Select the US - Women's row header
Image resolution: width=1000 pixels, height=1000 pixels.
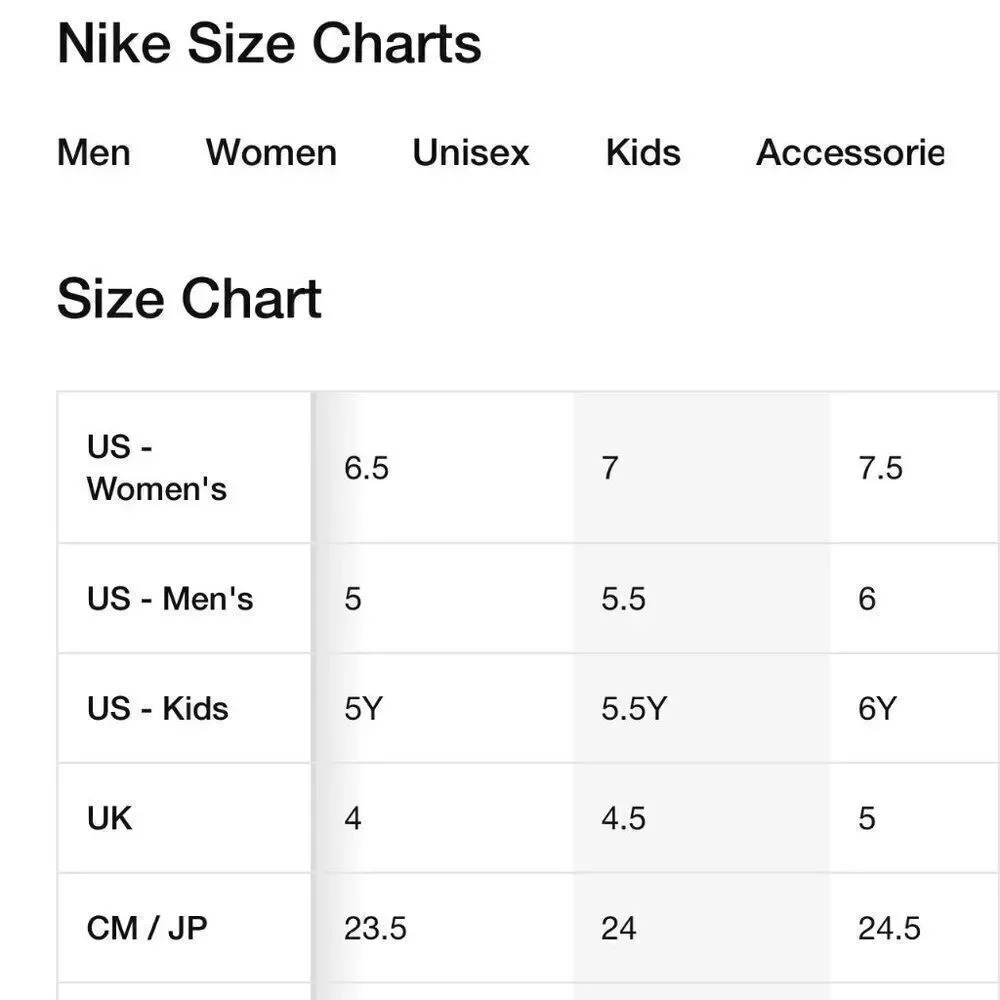pyautogui.click(x=184, y=467)
